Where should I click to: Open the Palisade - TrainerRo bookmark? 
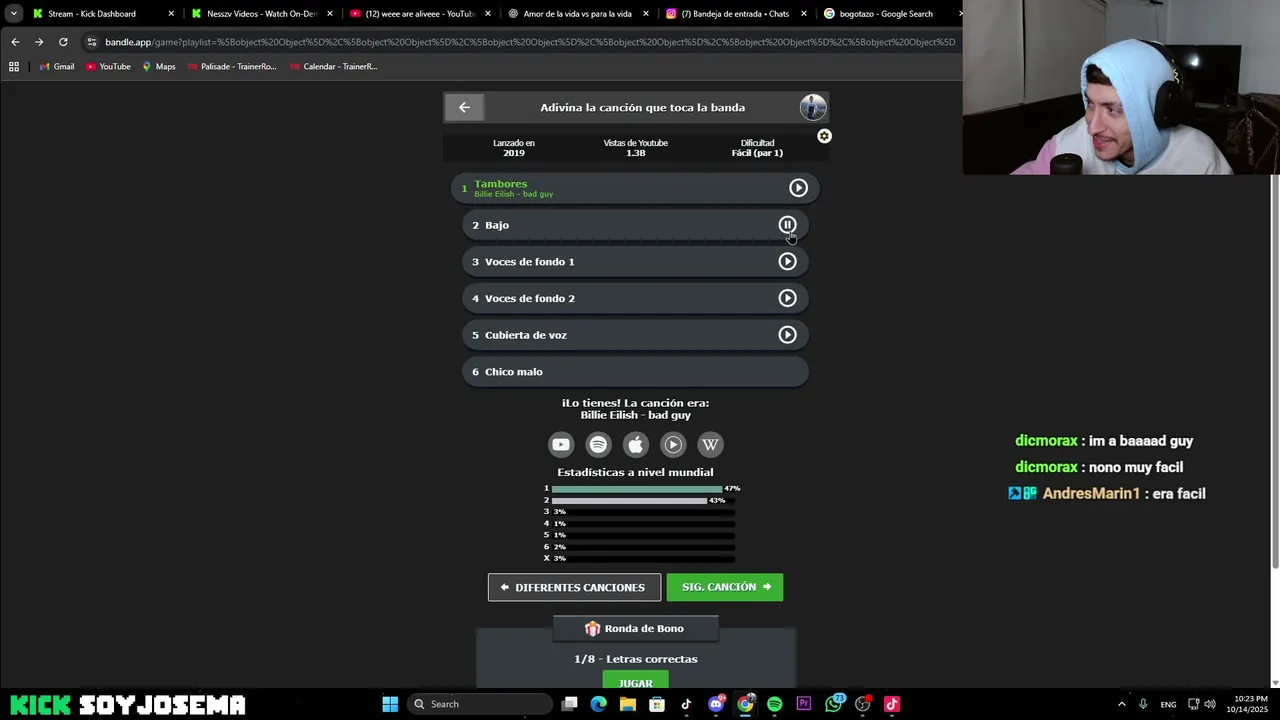click(x=232, y=67)
